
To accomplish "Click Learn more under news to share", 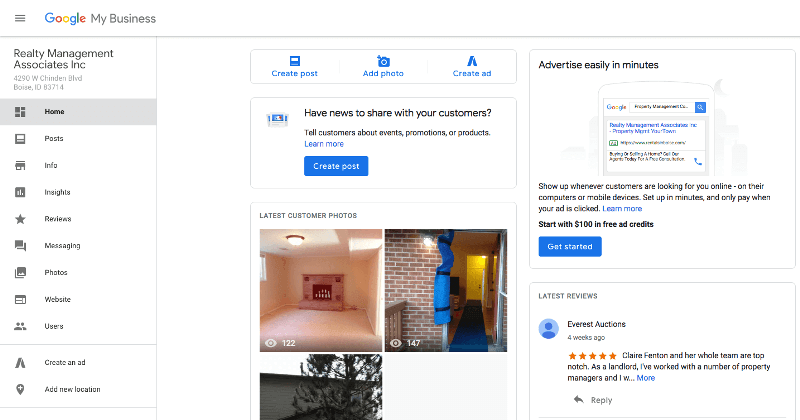I will click(x=324, y=144).
